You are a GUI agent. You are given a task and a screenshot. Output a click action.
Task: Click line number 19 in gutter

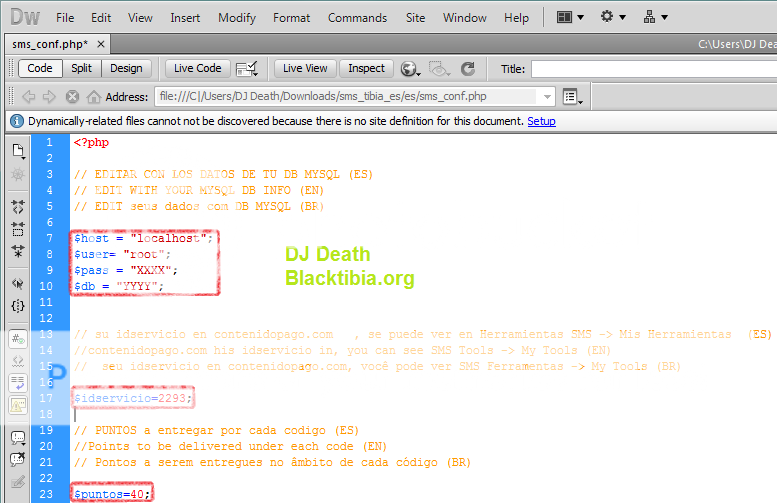(x=46, y=430)
